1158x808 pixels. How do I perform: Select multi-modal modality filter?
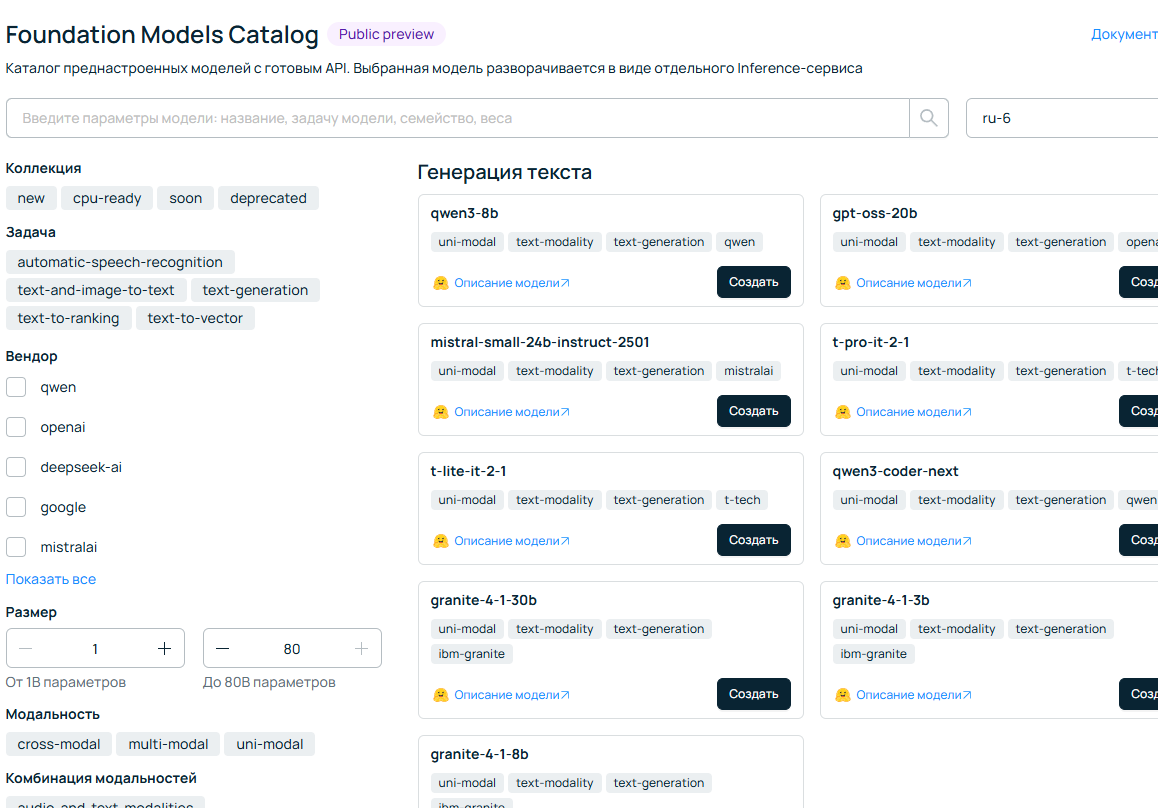168,744
